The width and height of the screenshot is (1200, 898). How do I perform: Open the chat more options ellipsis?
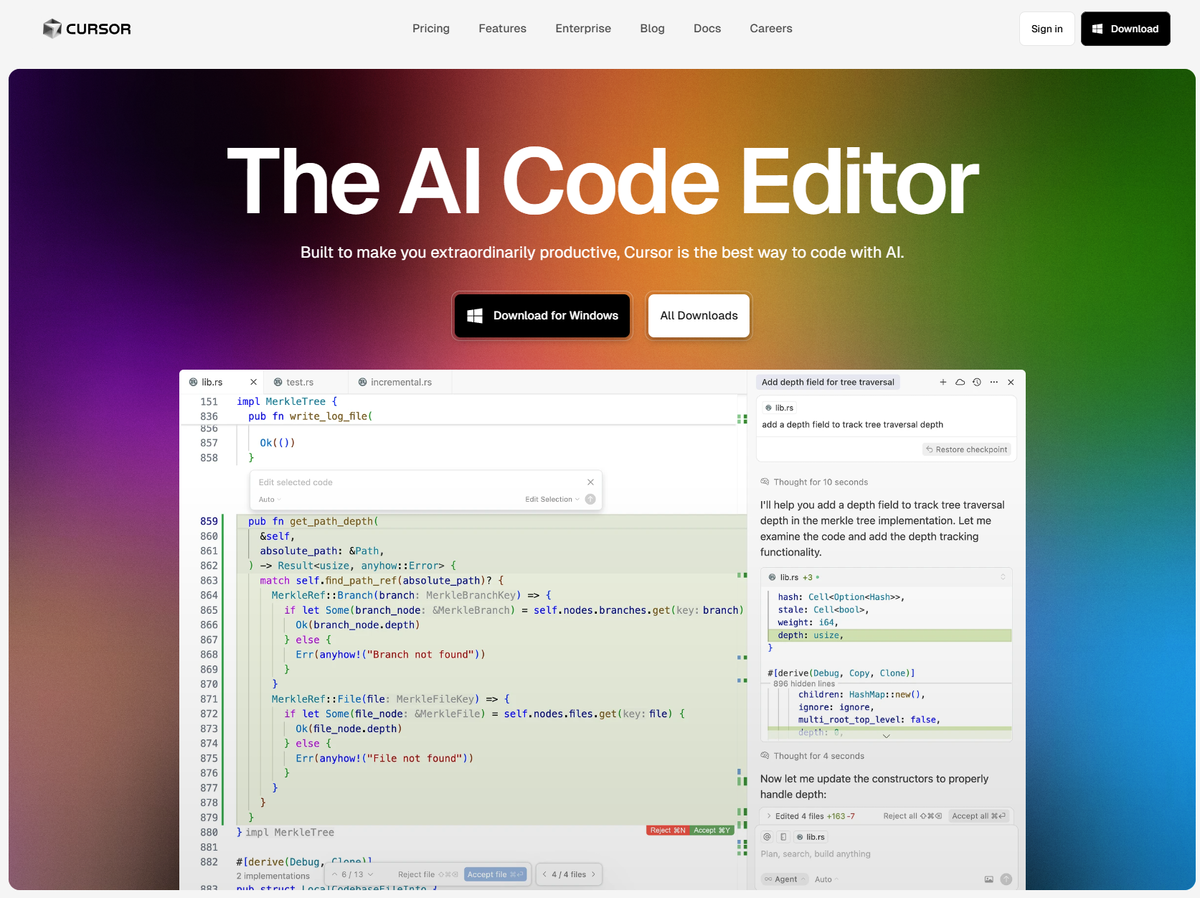pos(993,382)
